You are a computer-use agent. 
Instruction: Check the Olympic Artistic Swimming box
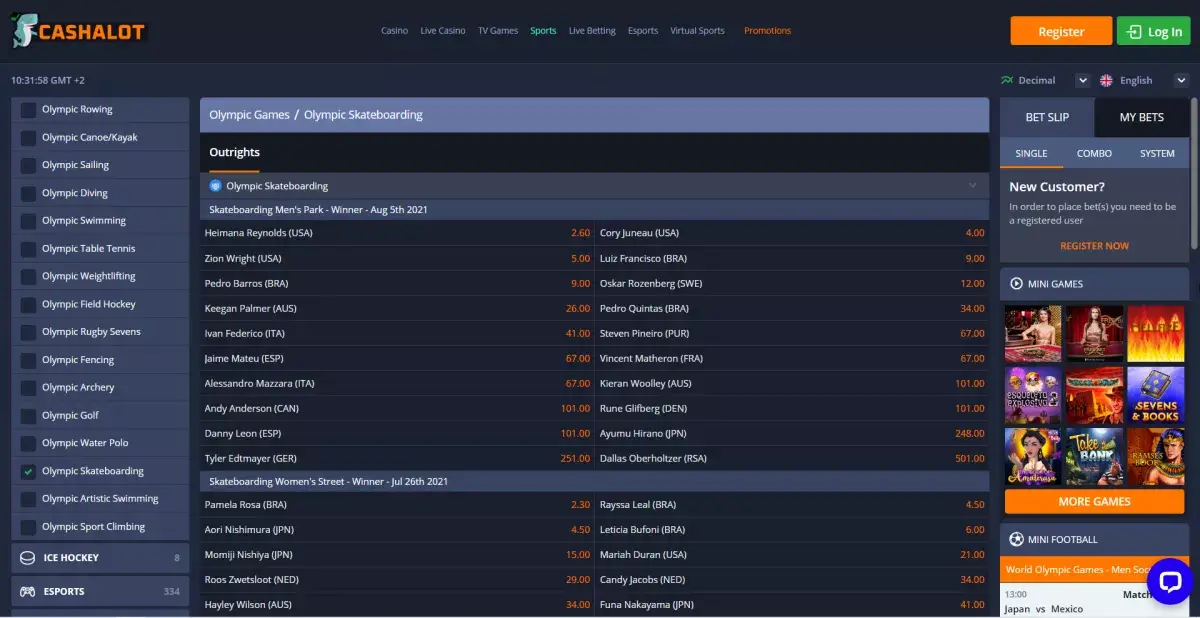(x=28, y=499)
